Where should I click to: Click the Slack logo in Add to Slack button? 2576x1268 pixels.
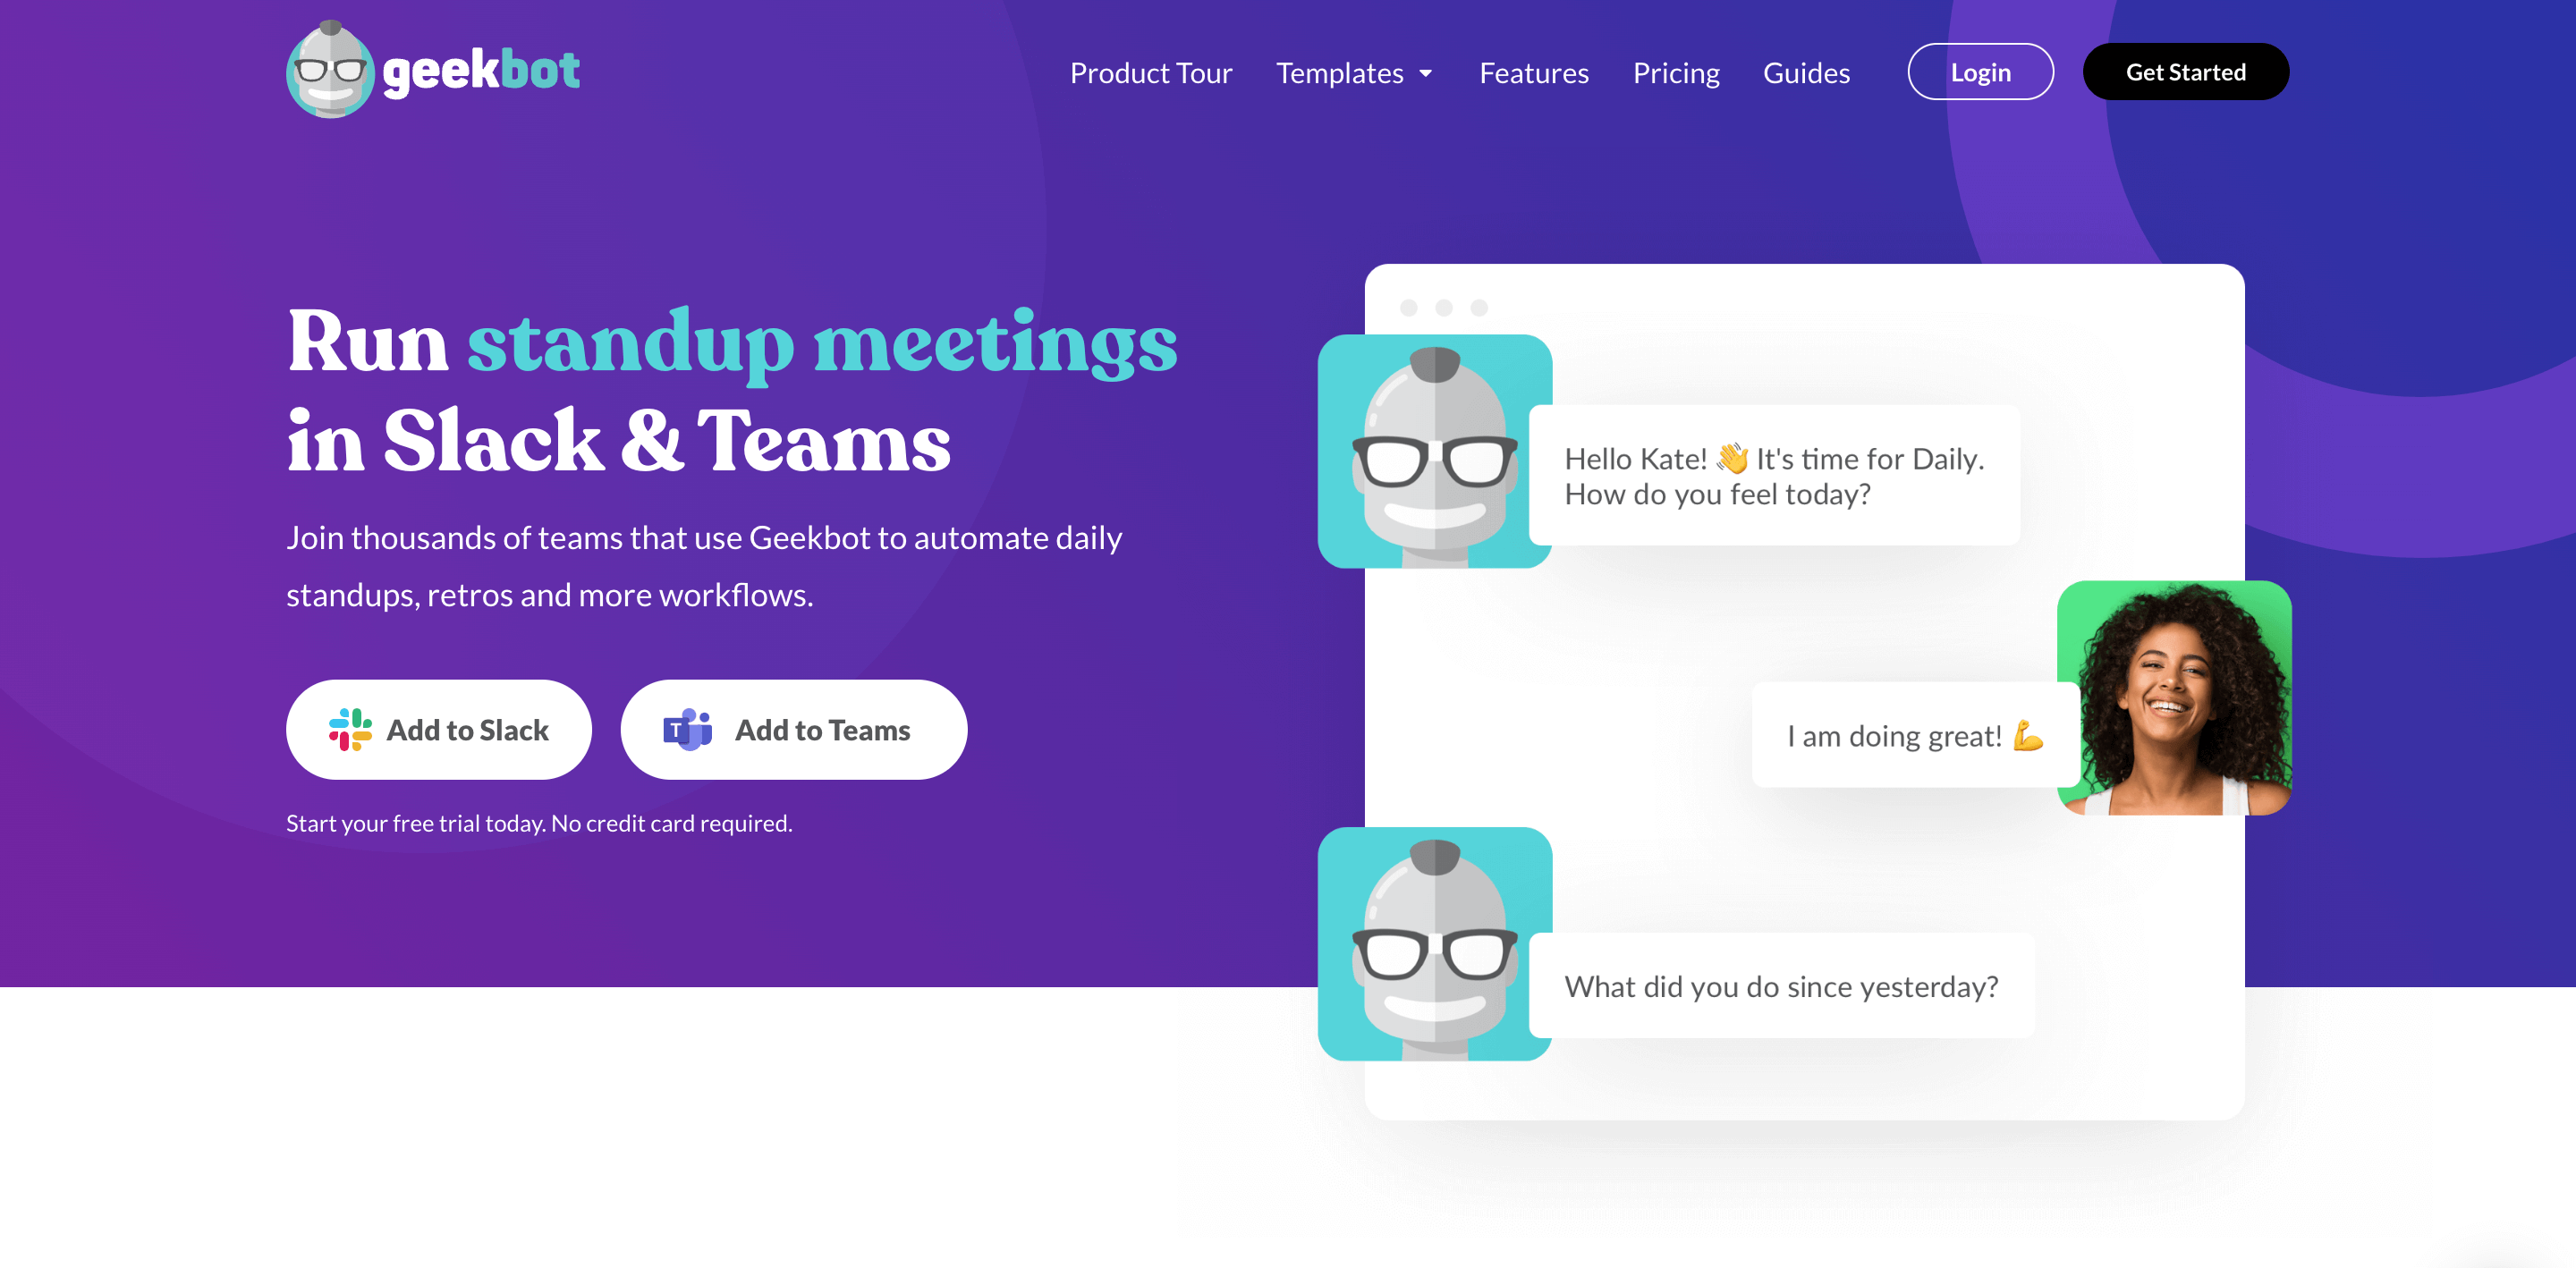click(352, 730)
